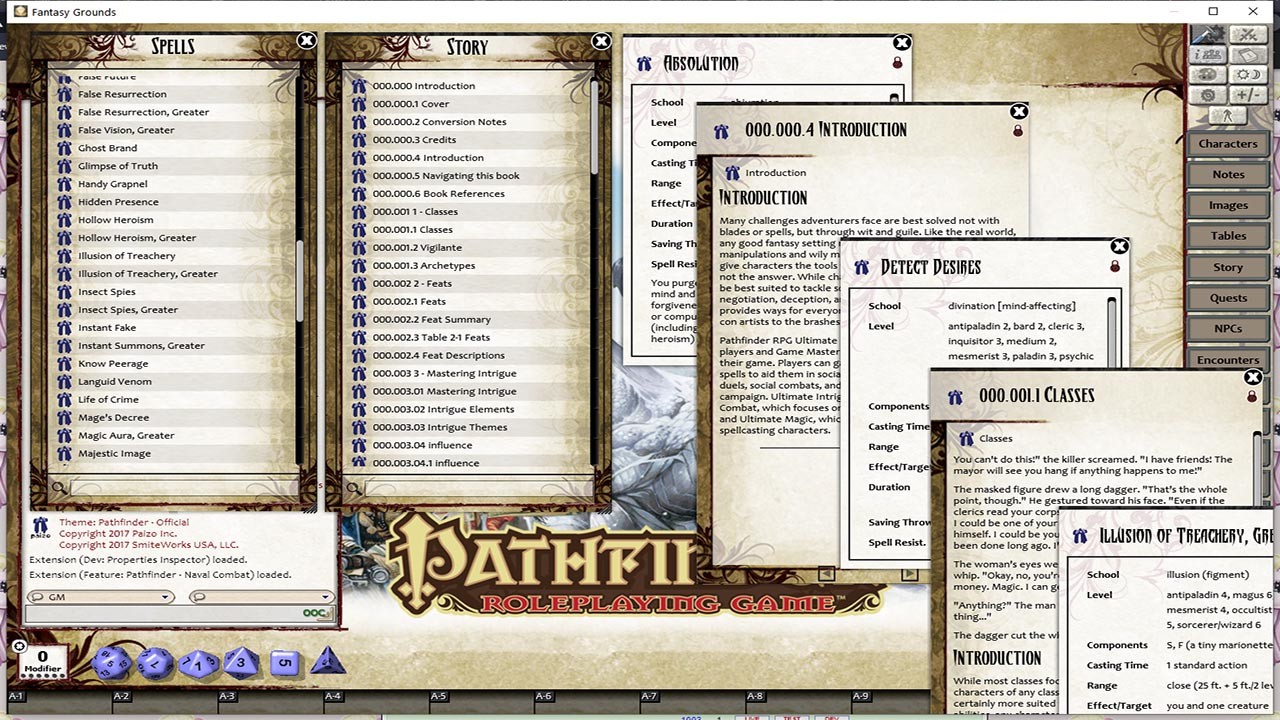
Task: Open the party sheet info icon
Action: point(1208,54)
